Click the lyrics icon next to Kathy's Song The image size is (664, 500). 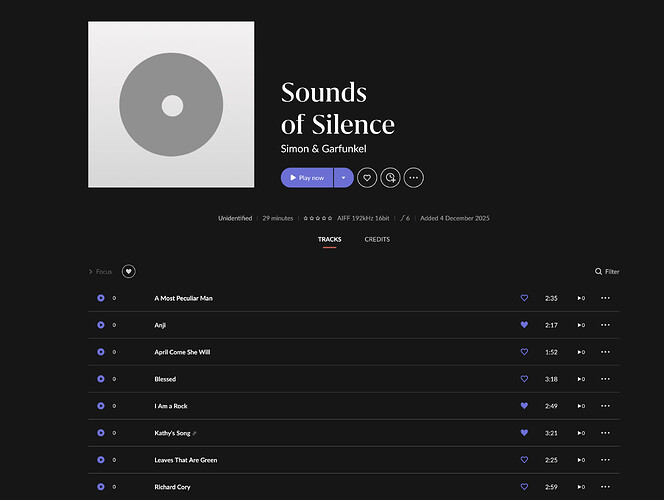[194, 433]
